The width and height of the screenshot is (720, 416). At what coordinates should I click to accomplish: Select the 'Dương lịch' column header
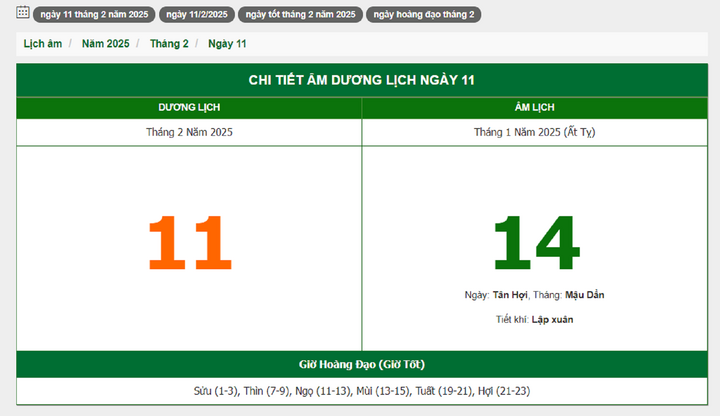[x=189, y=108]
